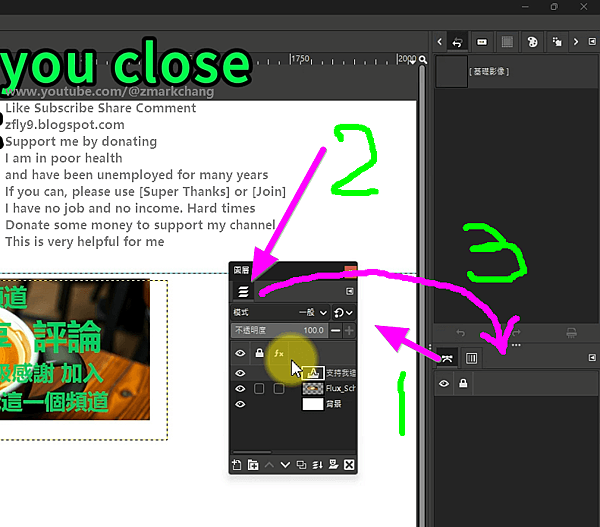
Task: Click the redo arrow in history panel
Action: click(516, 333)
